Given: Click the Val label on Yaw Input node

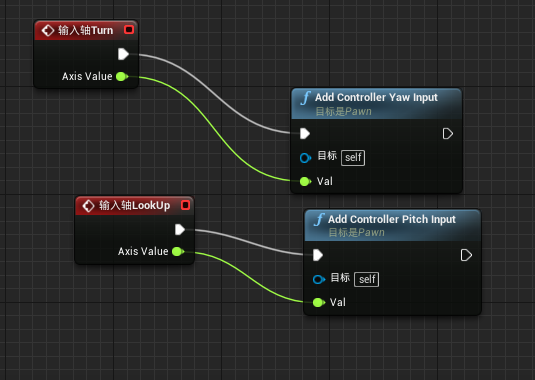Looking at the screenshot, I should point(324,181).
